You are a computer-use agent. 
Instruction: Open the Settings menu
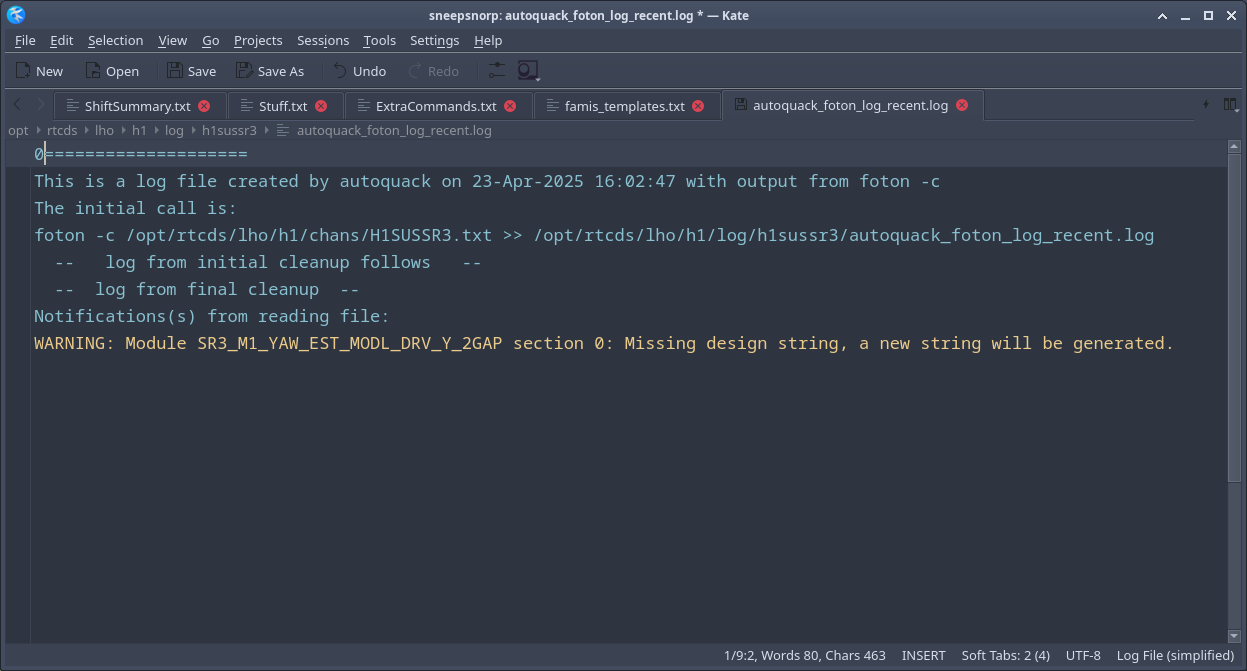434,40
